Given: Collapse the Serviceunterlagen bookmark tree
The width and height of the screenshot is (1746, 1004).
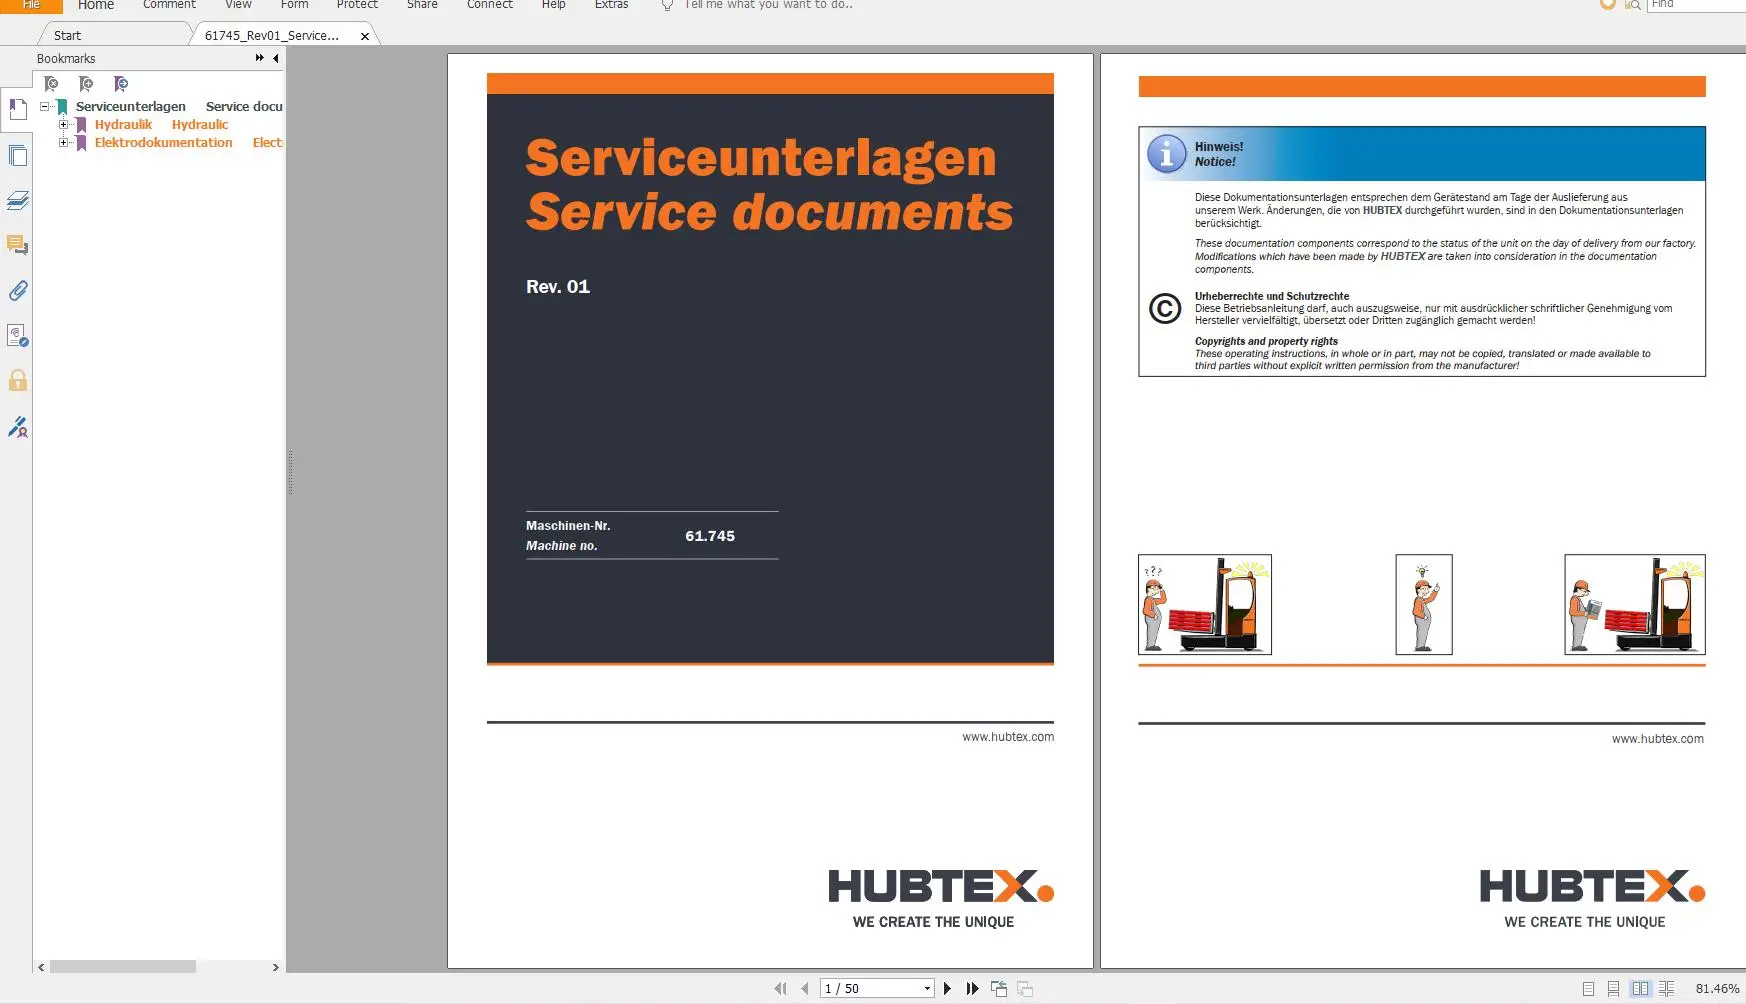Looking at the screenshot, I should coord(44,106).
